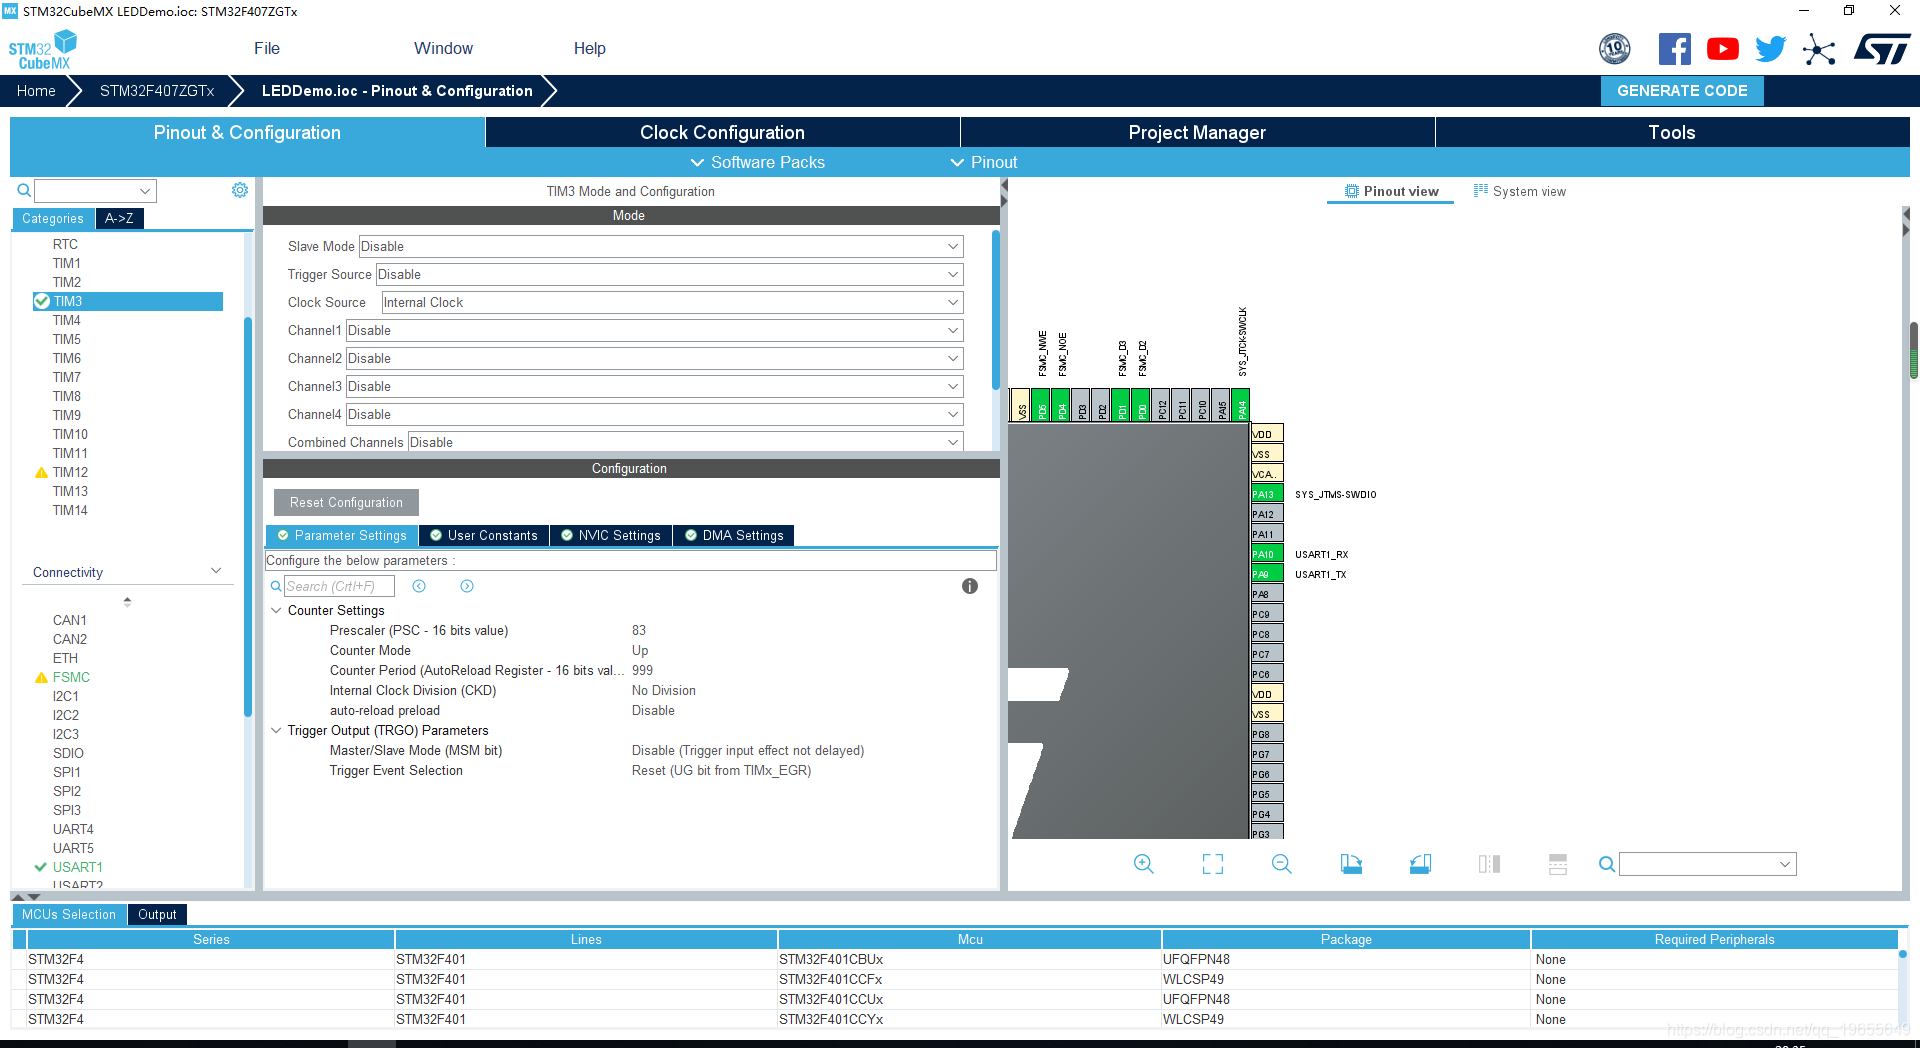Select pin PD5 on the chip
The width and height of the screenshot is (1920, 1048).
point(1041,406)
